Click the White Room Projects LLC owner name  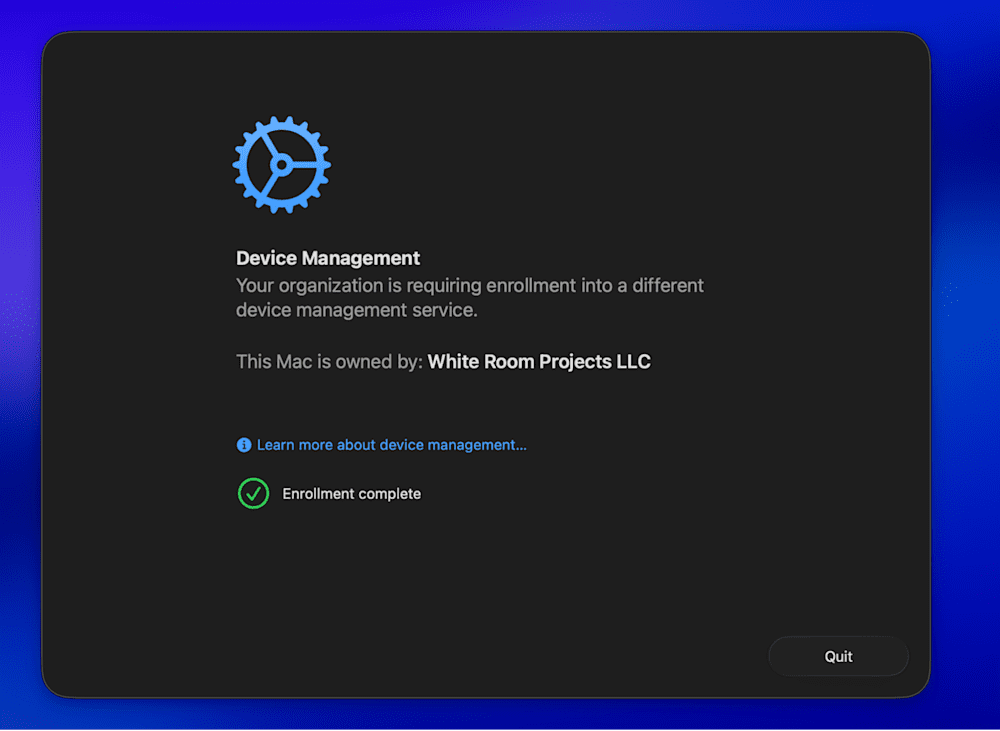(539, 362)
